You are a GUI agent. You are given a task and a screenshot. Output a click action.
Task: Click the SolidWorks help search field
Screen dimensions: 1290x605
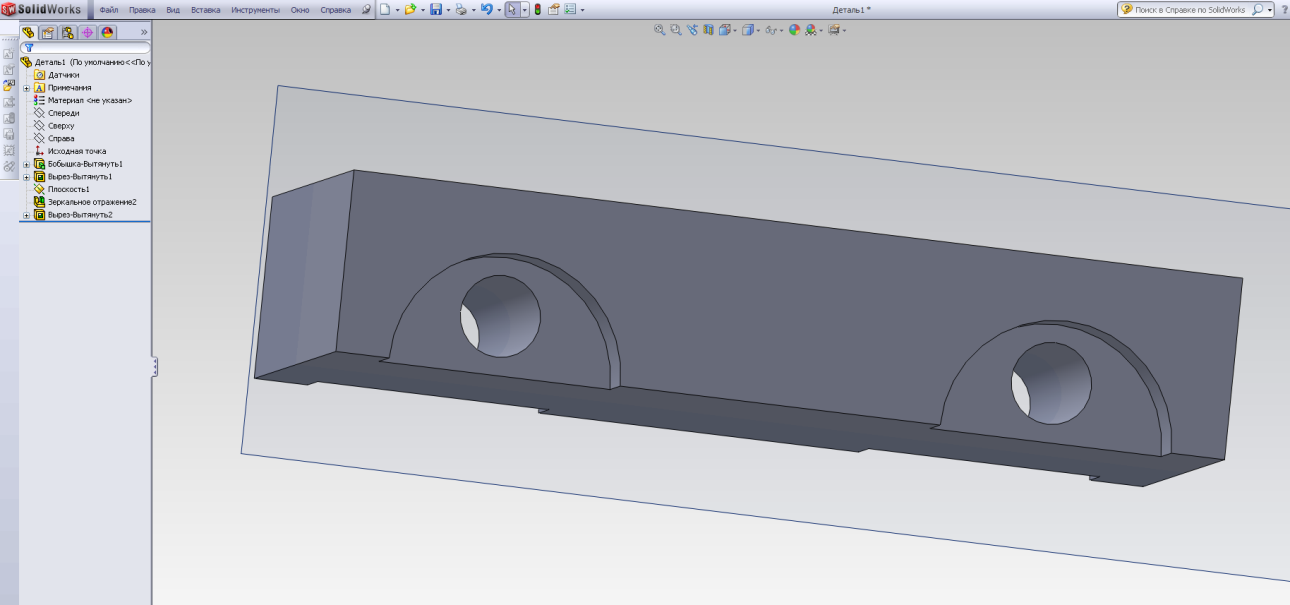(x=1190, y=9)
